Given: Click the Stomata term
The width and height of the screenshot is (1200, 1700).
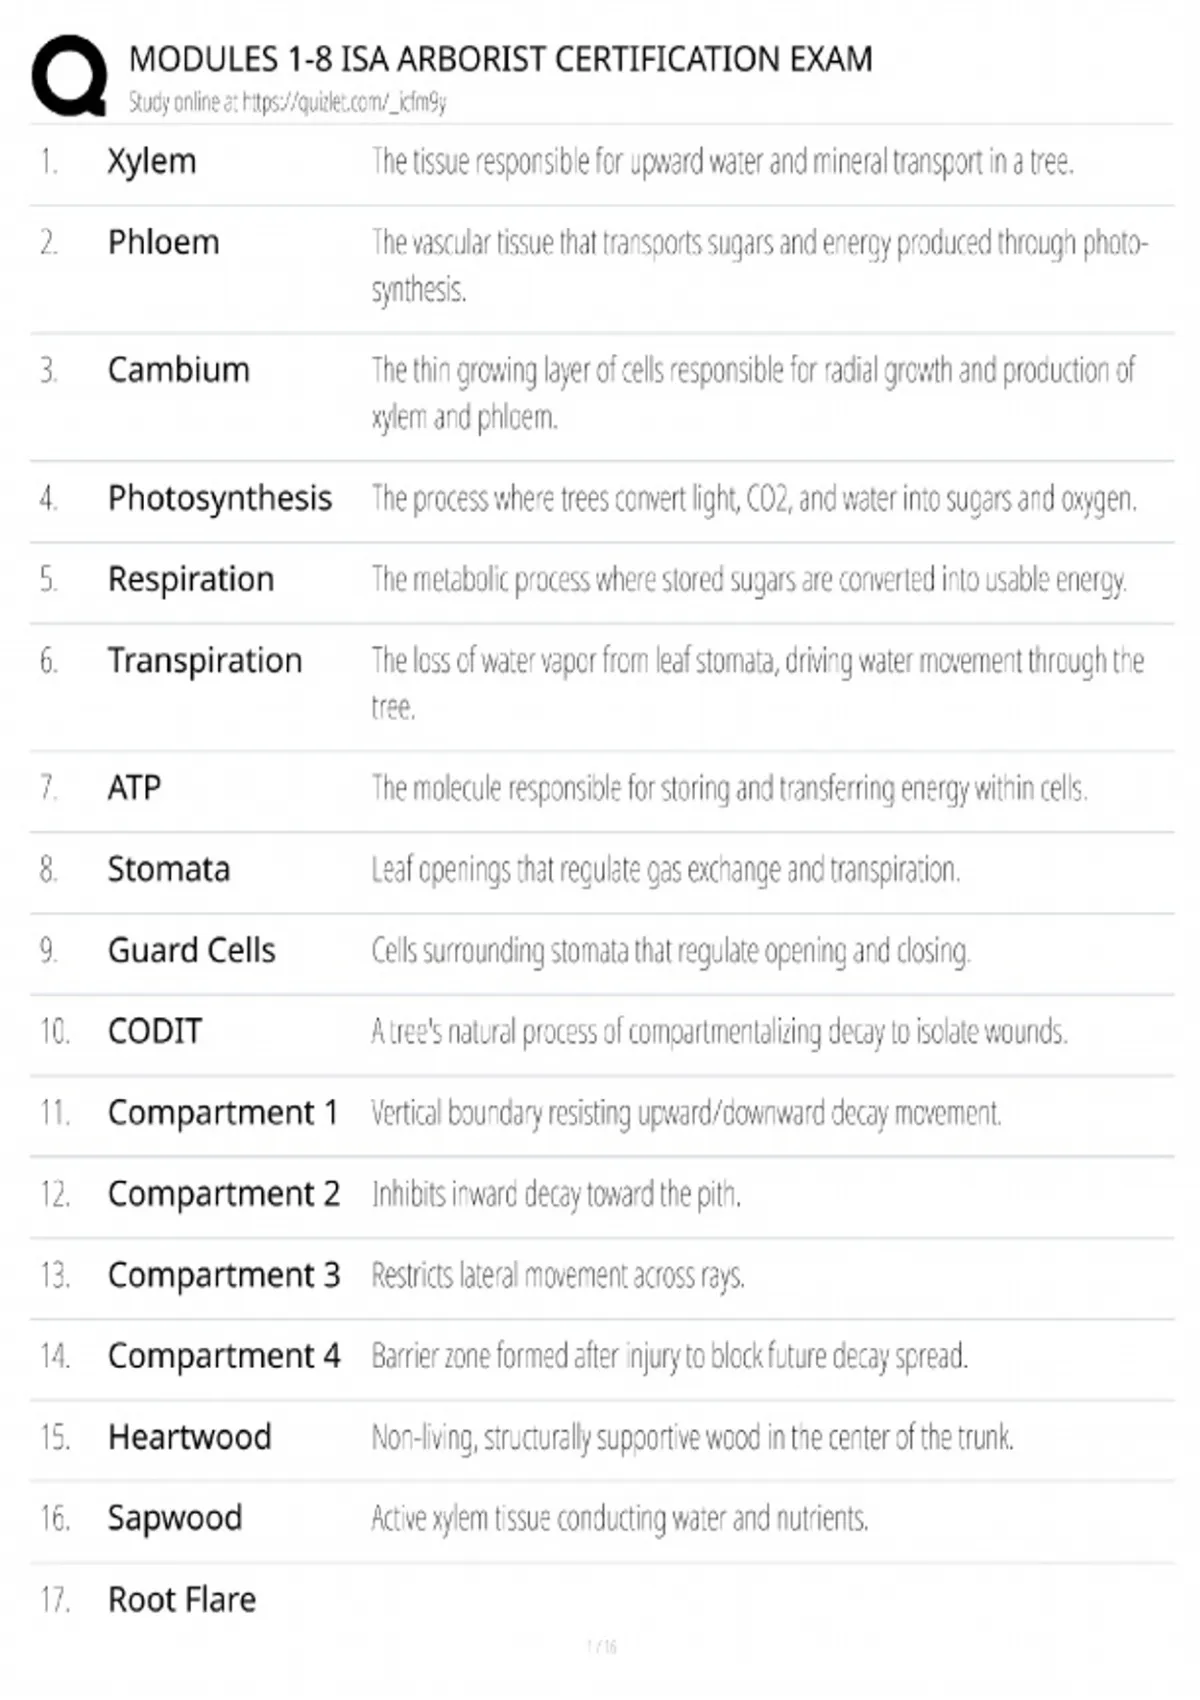Looking at the screenshot, I should click(x=168, y=869).
